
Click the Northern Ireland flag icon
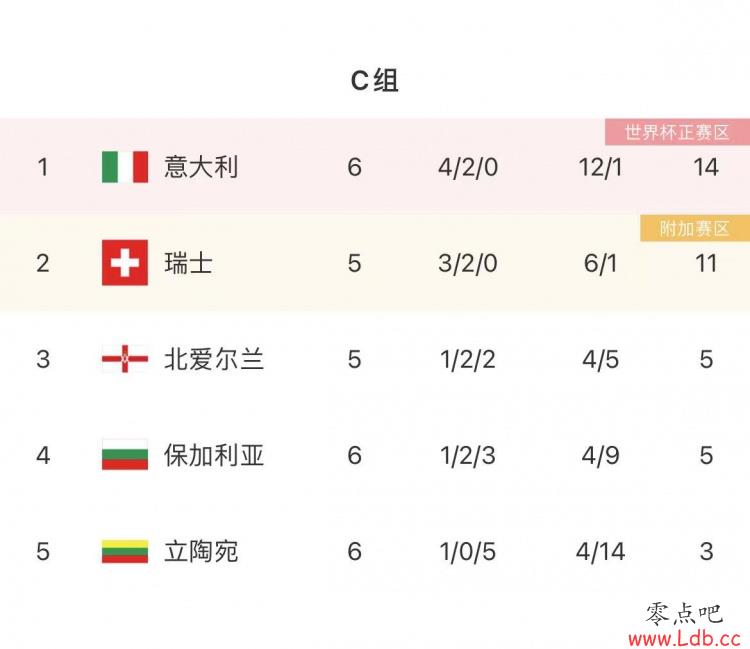coord(125,359)
